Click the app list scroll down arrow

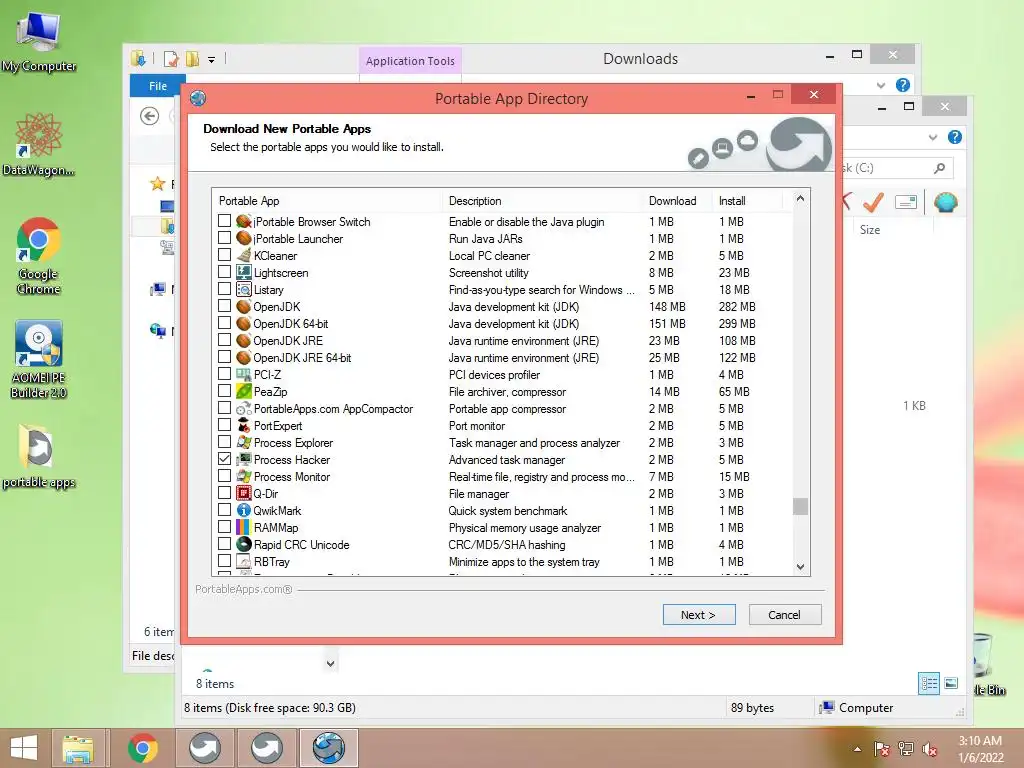click(x=801, y=567)
